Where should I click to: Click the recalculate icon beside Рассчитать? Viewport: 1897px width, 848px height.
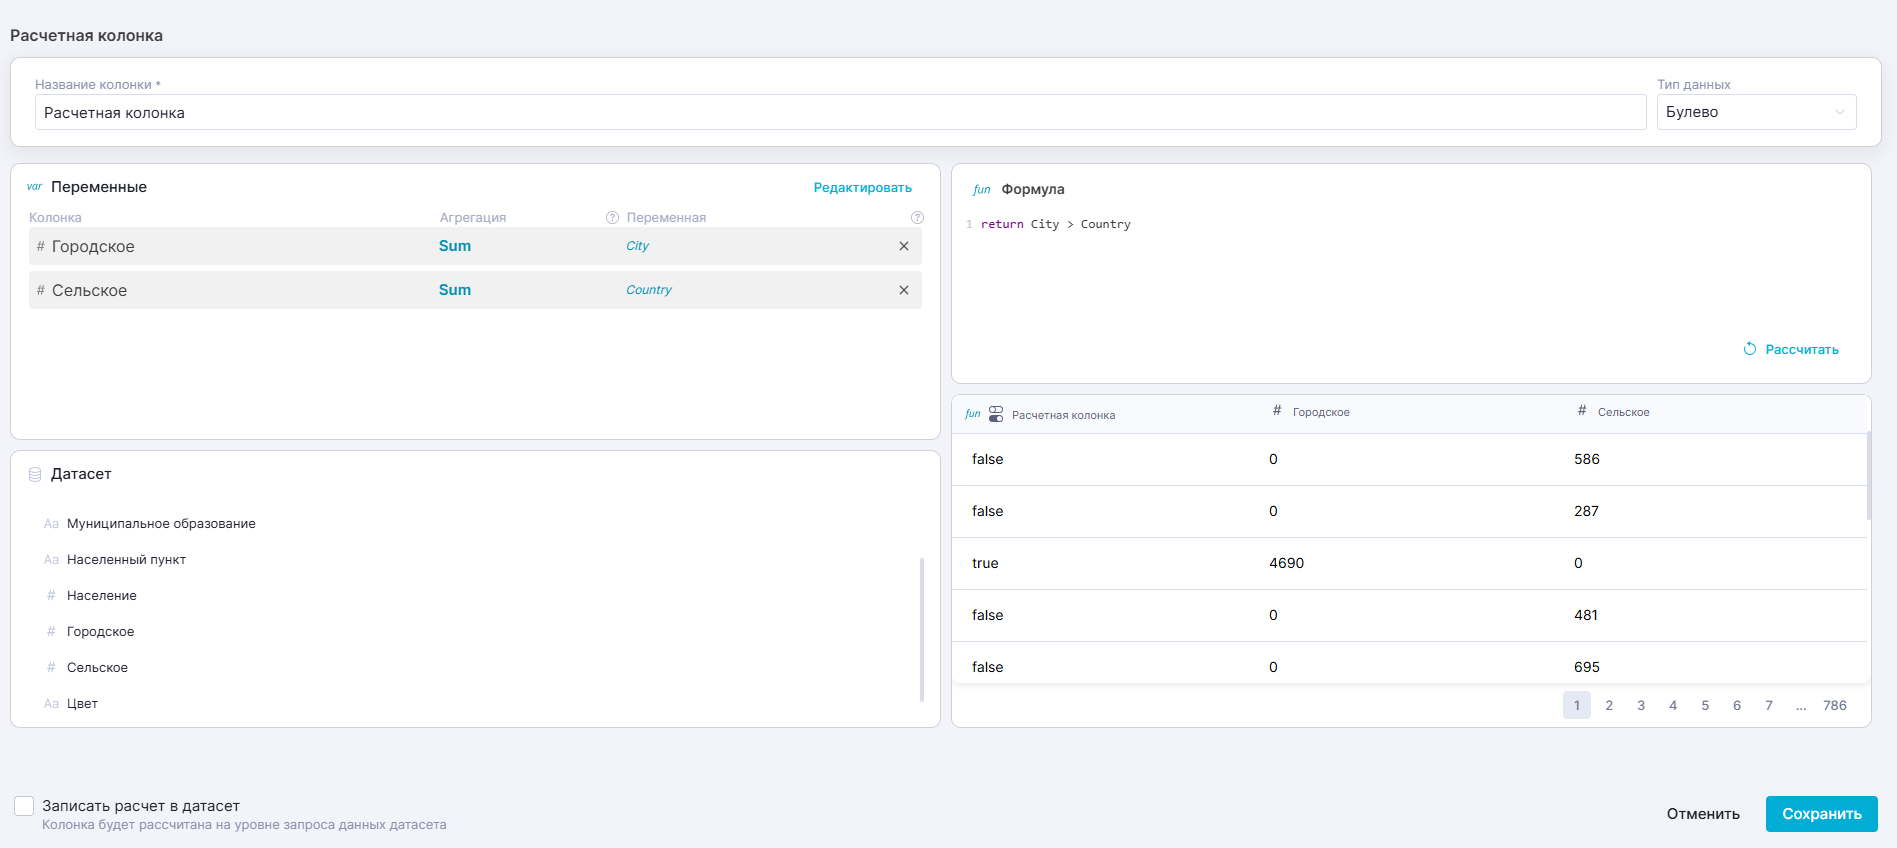[x=1749, y=349]
